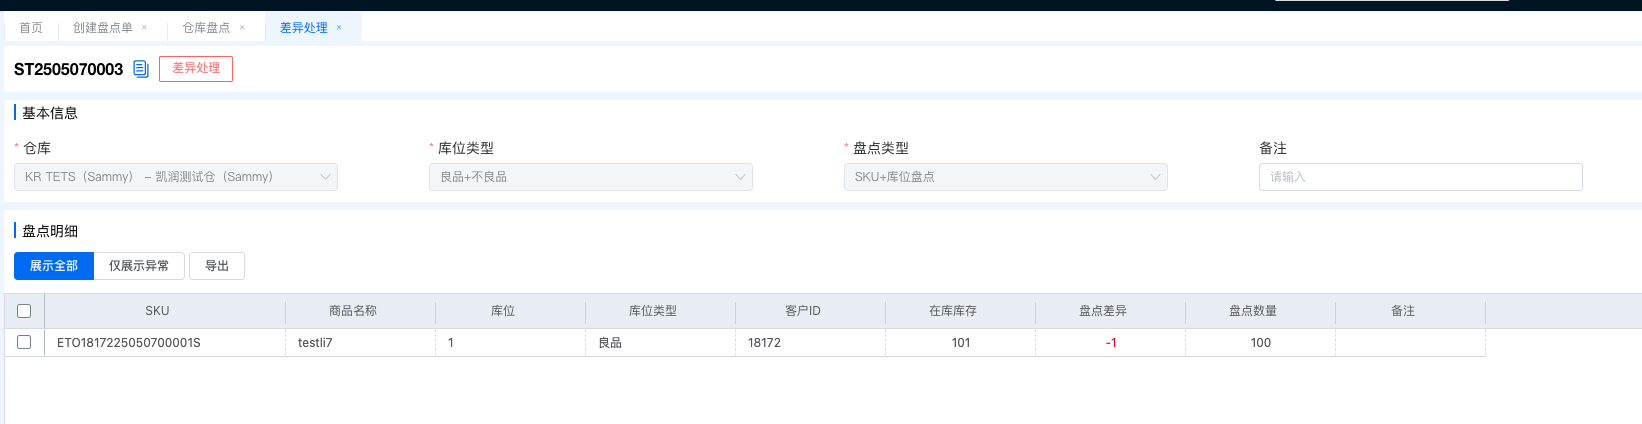Toggle the select-all checkbox in table header
This screenshot has height=424, width=1642.
click(24, 311)
